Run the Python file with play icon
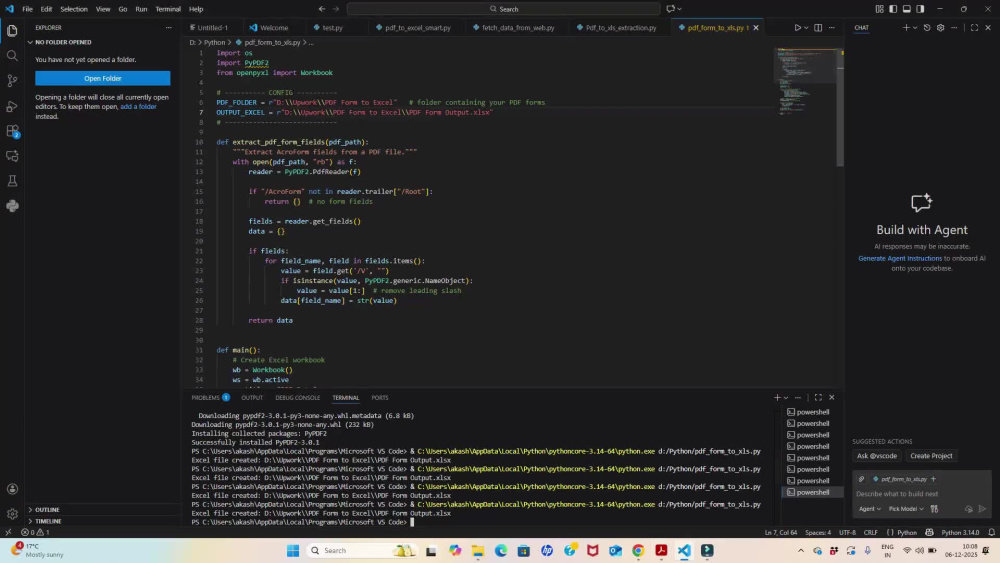 [797, 27]
